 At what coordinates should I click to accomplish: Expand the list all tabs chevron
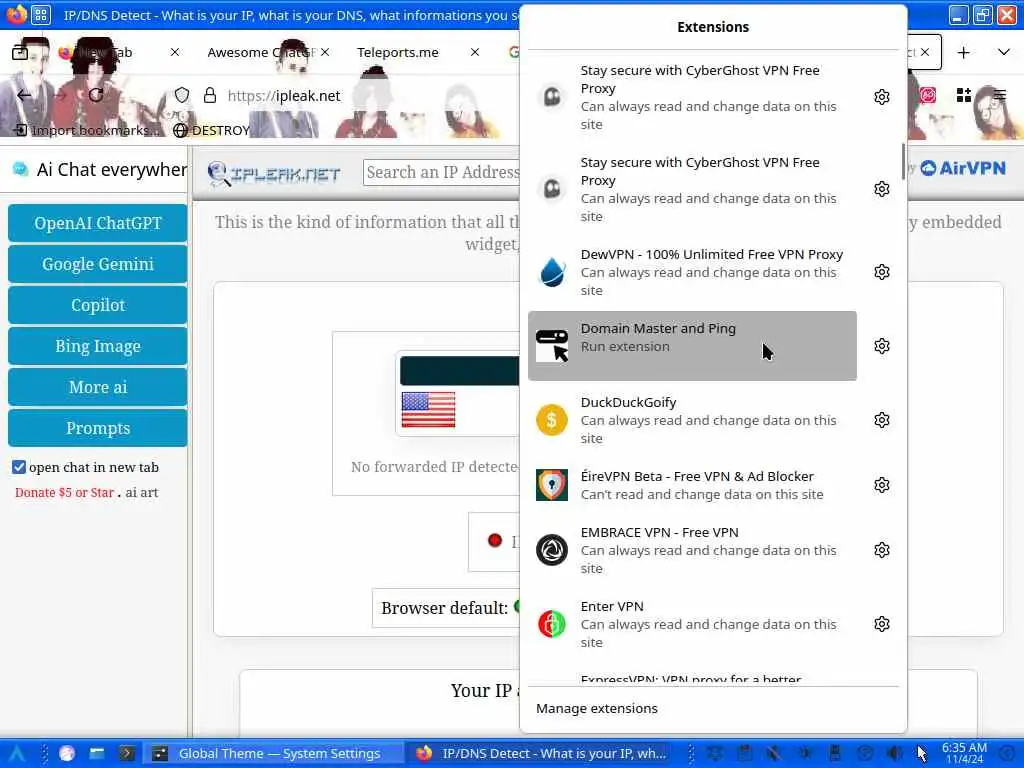pyautogui.click(x=1004, y=52)
